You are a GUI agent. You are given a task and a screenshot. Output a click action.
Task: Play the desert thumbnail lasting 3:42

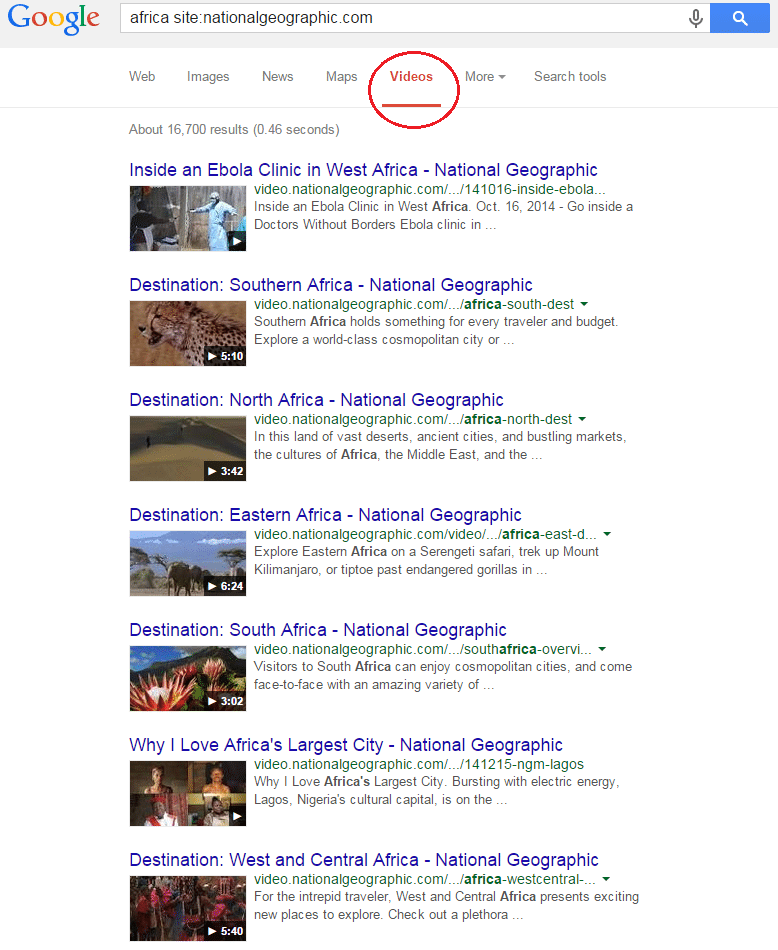[x=188, y=448]
